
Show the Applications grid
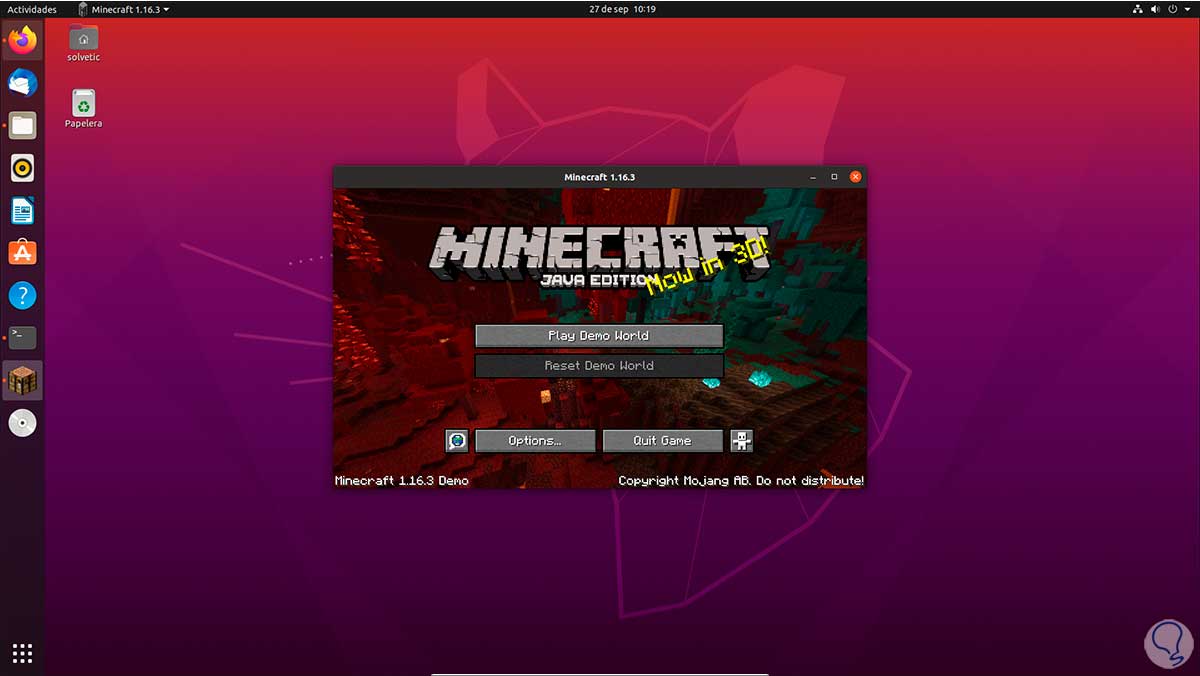point(22,652)
